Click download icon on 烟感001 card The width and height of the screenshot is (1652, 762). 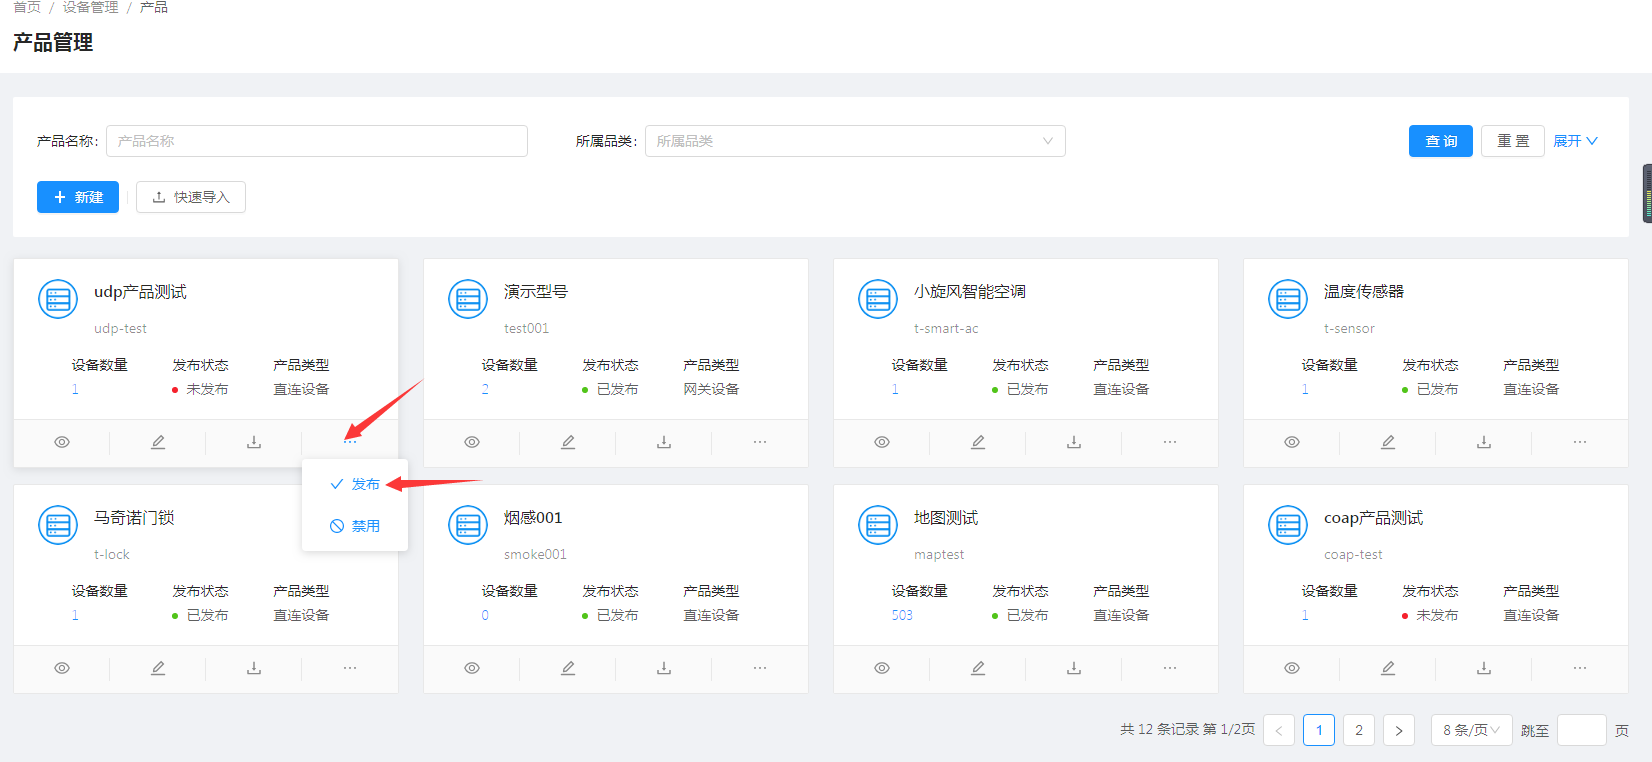tap(664, 668)
